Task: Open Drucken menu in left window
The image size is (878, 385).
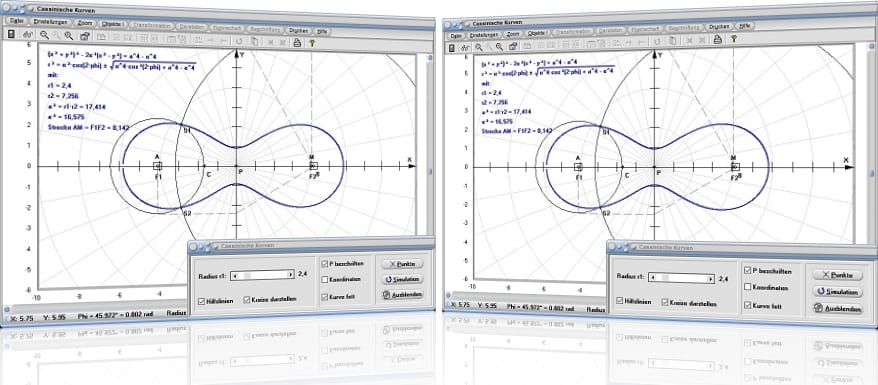Action: click(x=298, y=30)
